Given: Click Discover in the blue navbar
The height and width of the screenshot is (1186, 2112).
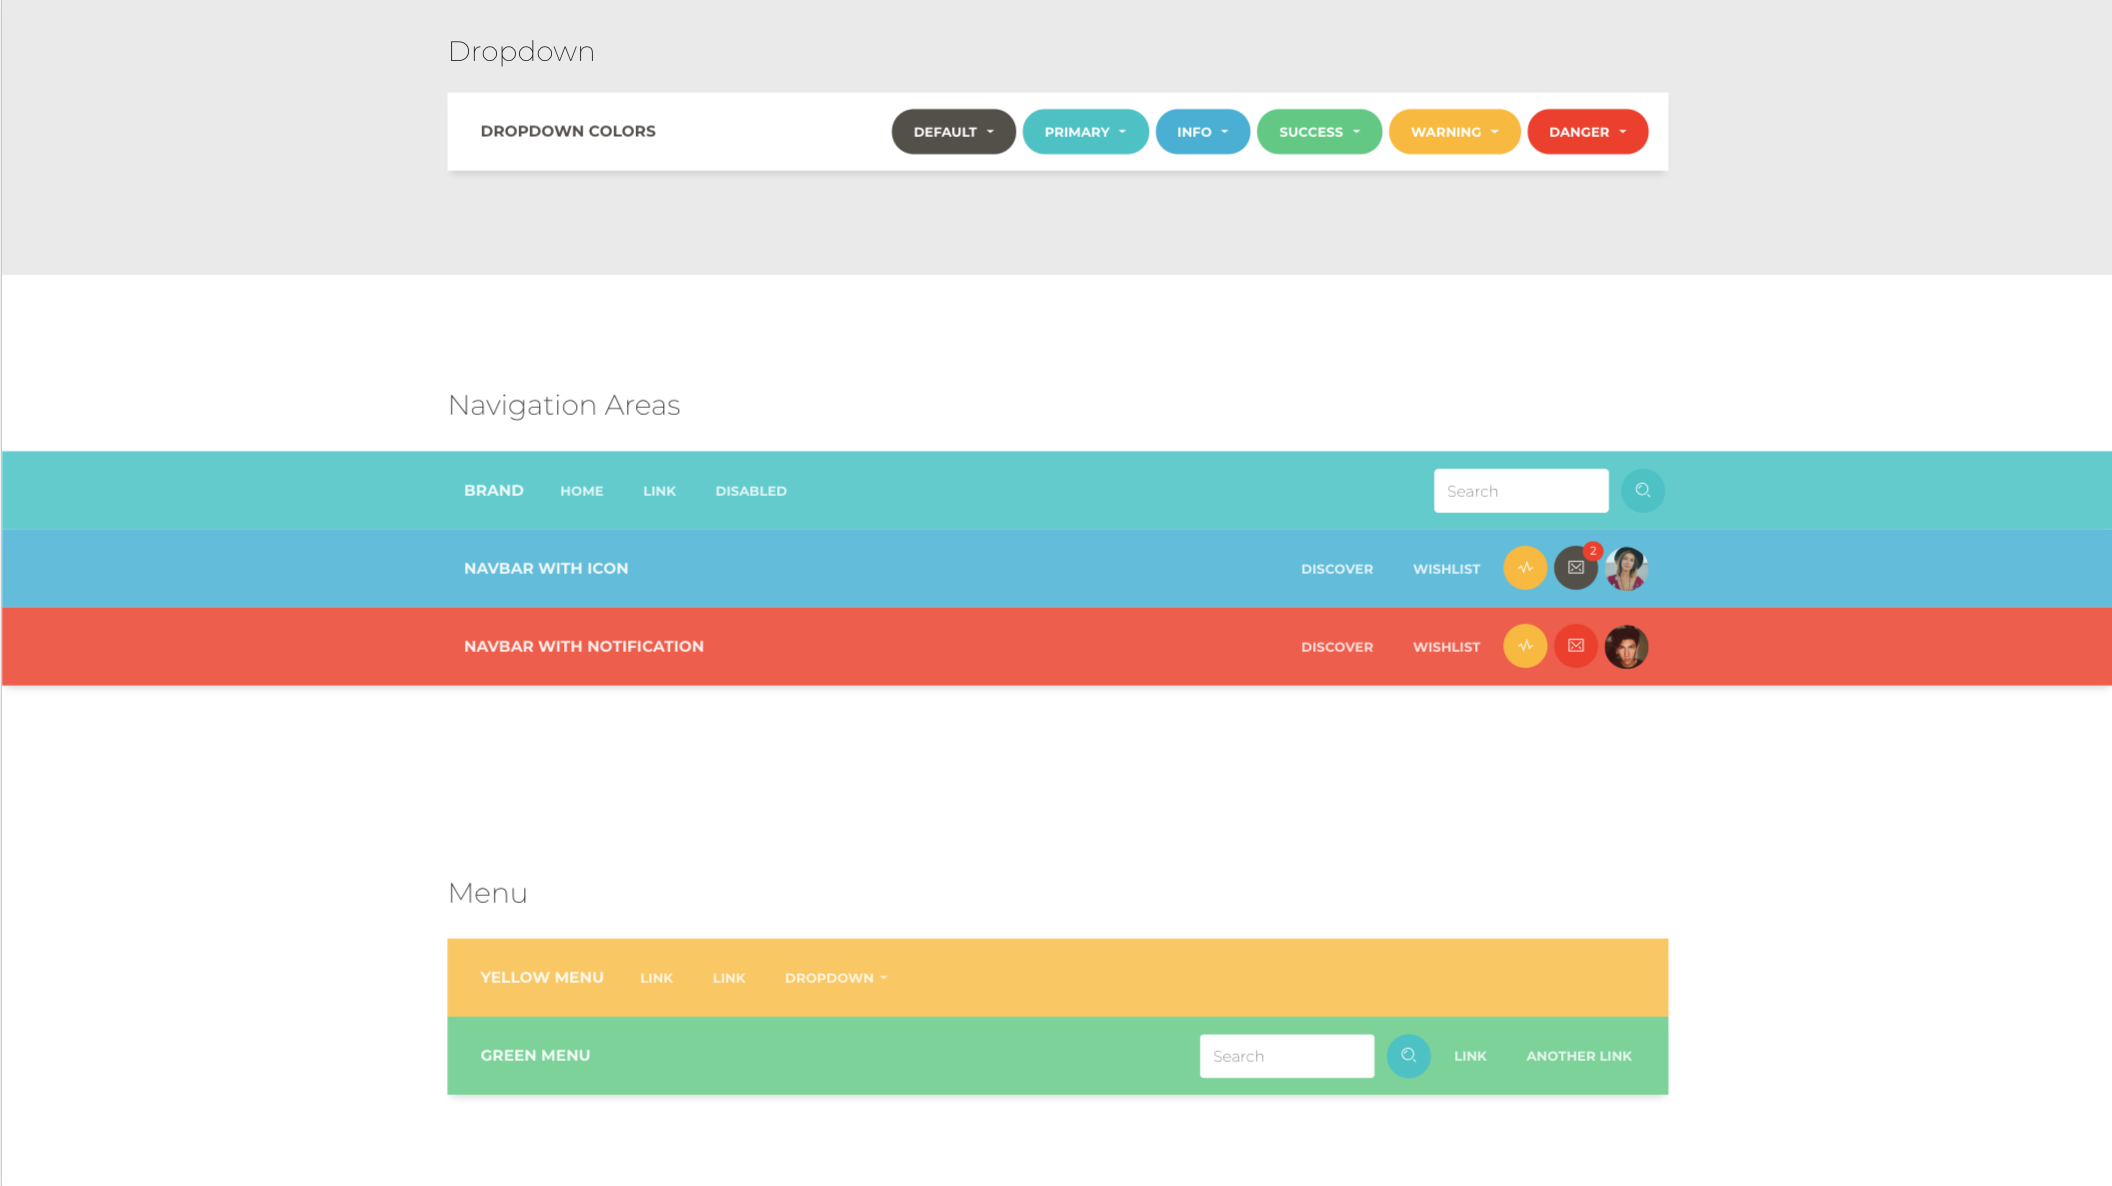Looking at the screenshot, I should [x=1336, y=569].
